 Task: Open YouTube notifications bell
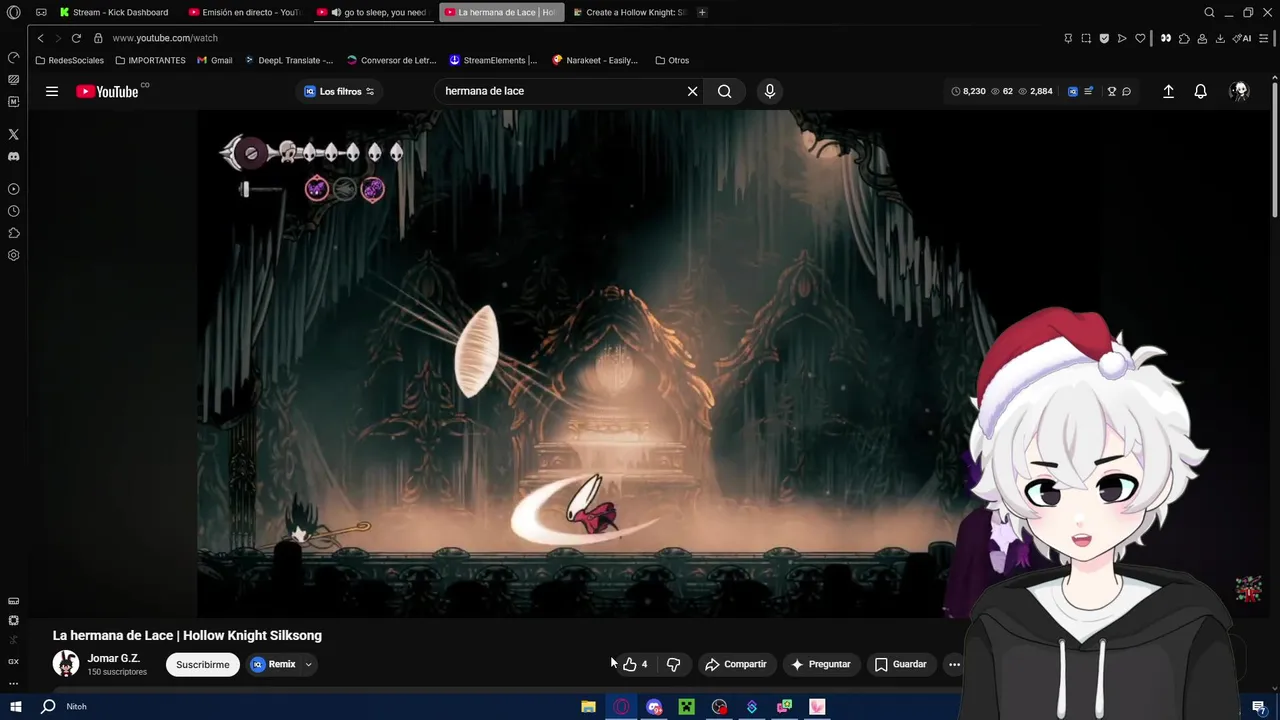(1200, 91)
